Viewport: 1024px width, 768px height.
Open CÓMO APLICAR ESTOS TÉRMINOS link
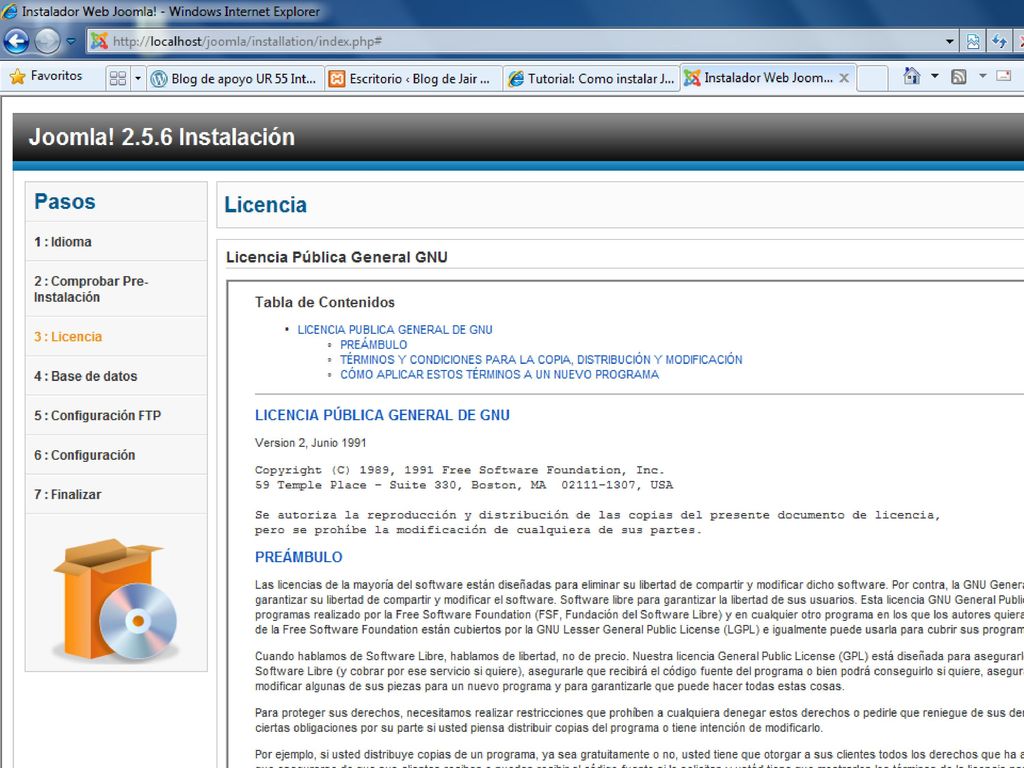(500, 375)
